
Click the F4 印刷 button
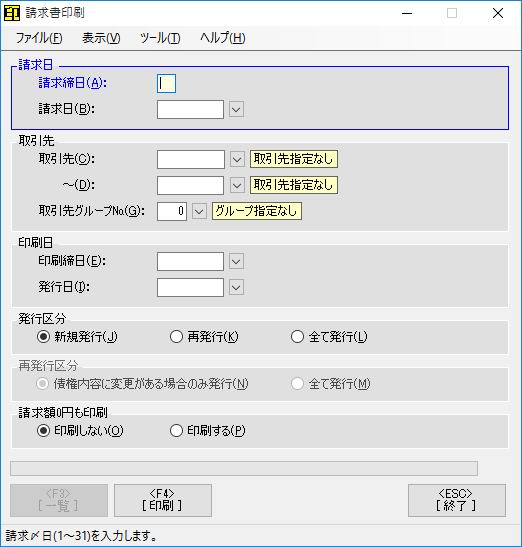click(163, 500)
